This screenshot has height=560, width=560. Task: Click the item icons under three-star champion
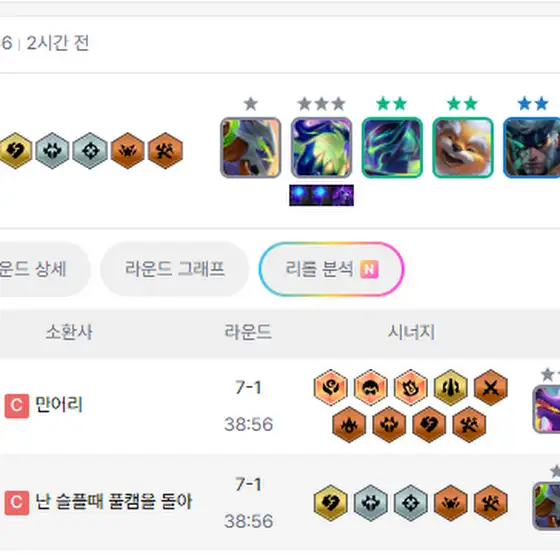pyautogui.click(x=321, y=195)
